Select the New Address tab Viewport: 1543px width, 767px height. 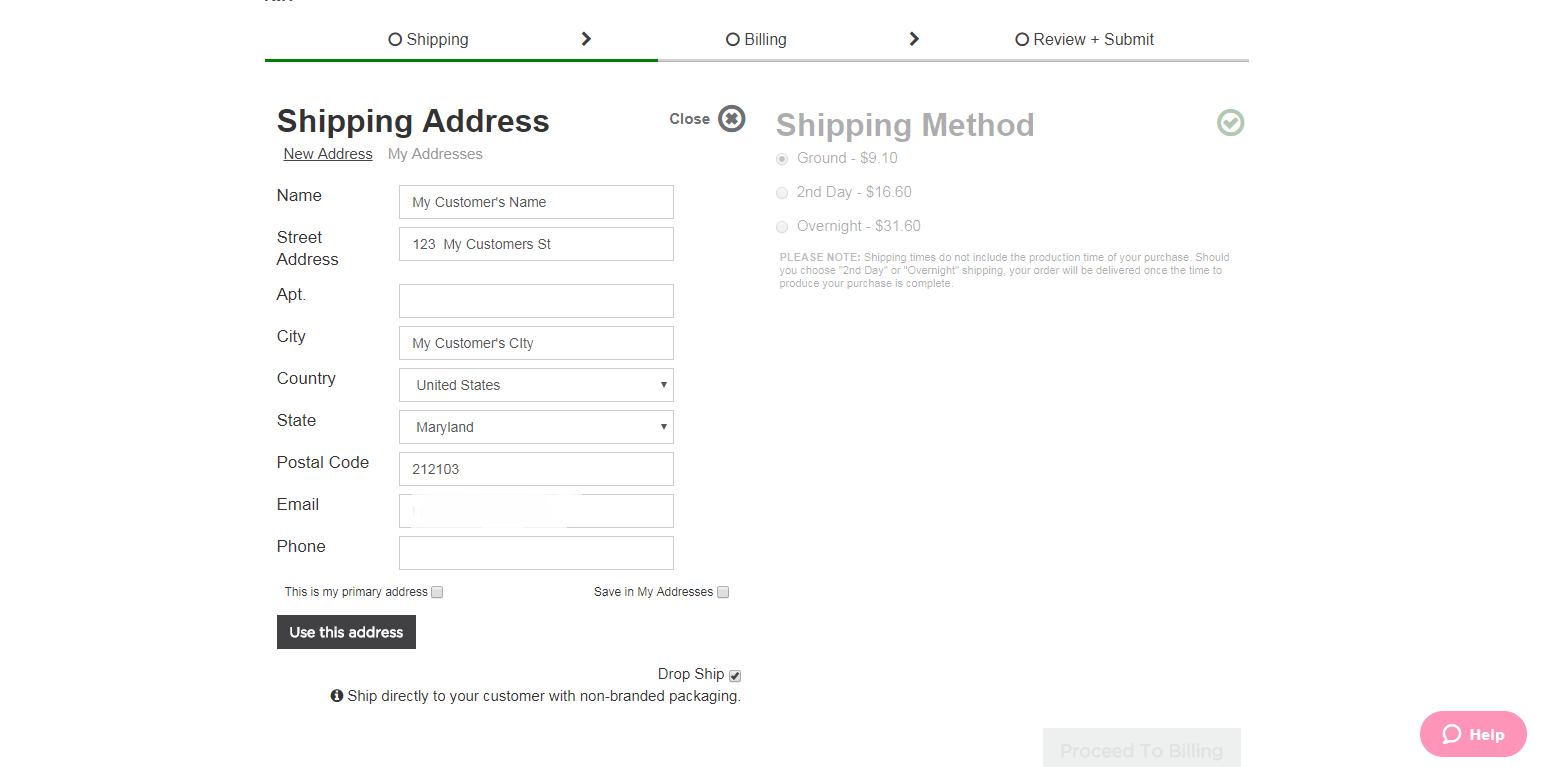coord(328,154)
